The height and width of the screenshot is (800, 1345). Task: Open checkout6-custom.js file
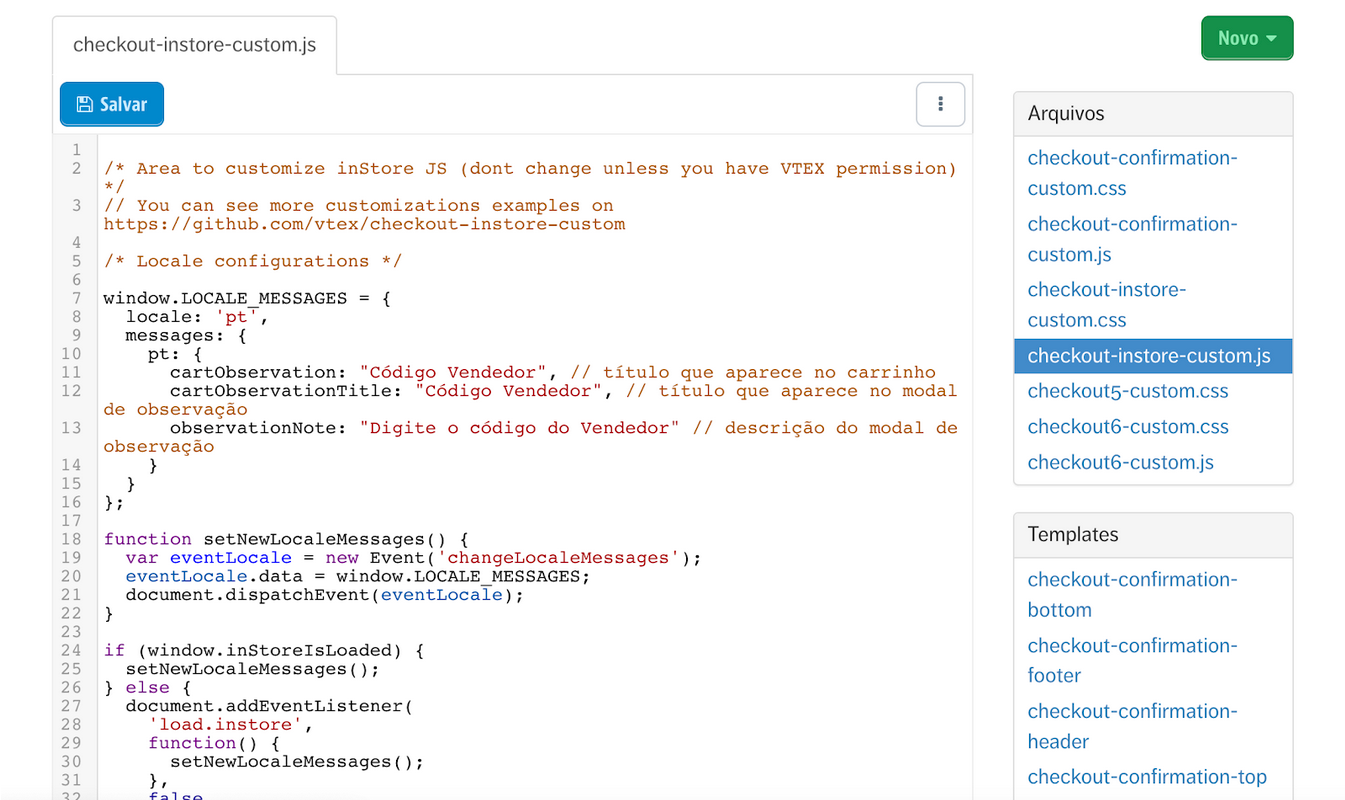pos(1120,462)
